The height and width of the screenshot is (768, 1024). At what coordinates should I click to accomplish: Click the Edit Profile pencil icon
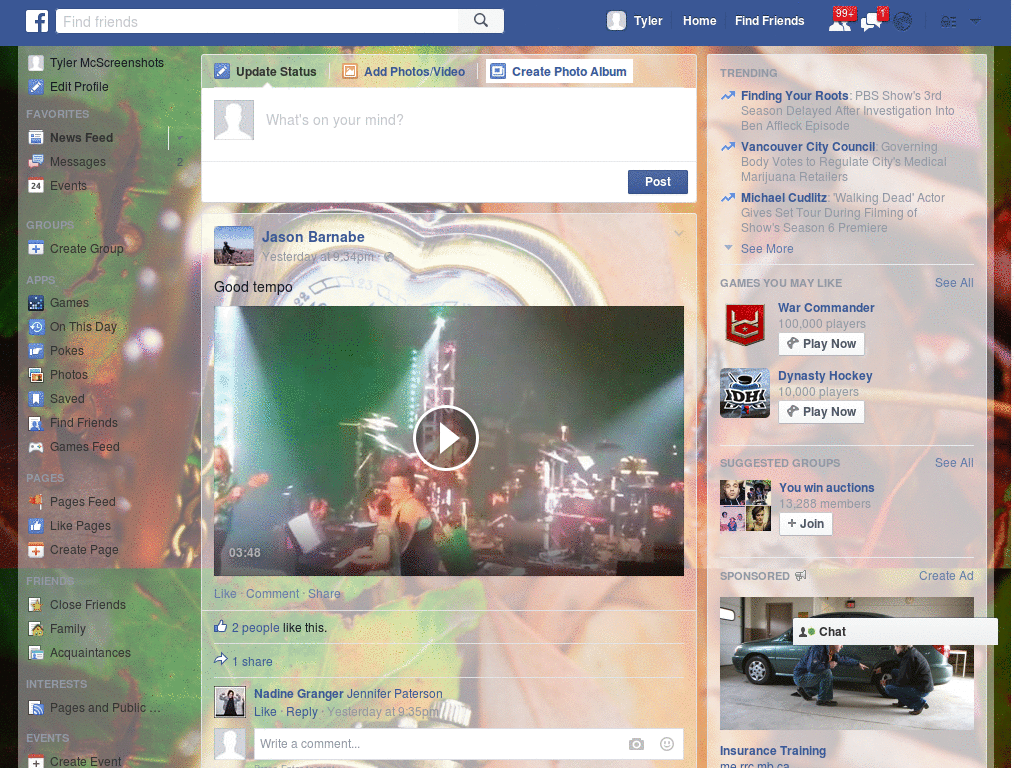tap(36, 86)
